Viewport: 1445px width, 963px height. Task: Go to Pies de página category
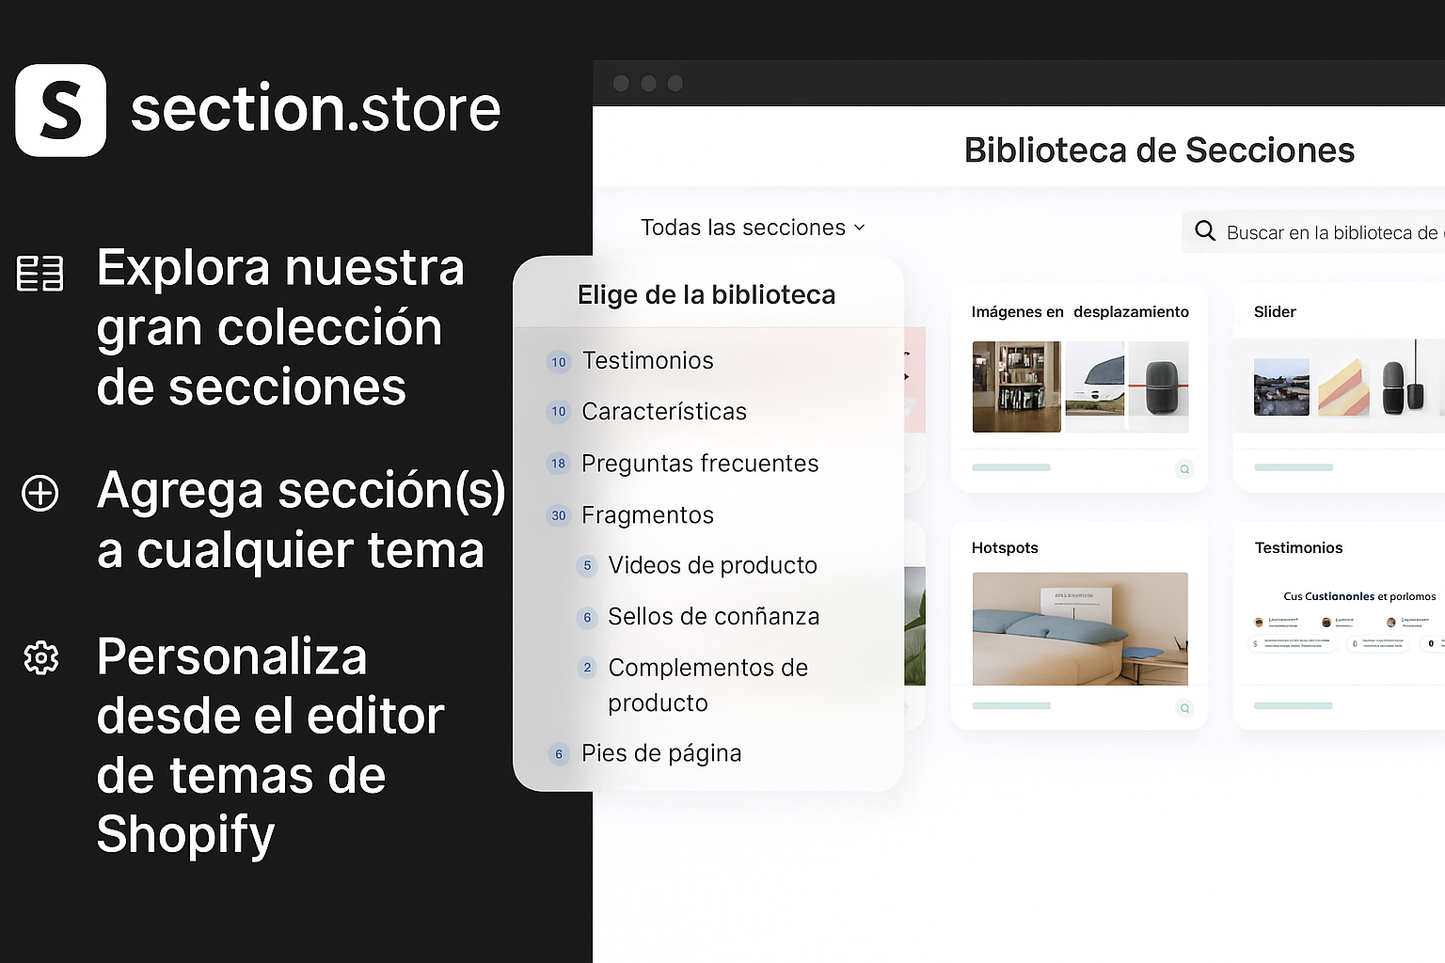click(661, 754)
